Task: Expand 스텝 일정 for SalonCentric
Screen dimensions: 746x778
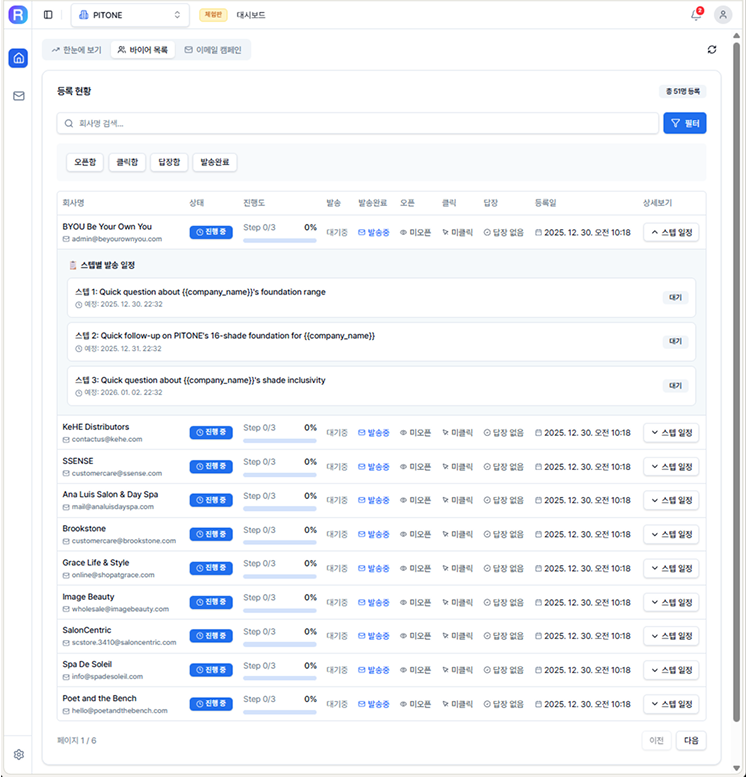Action: coord(671,636)
